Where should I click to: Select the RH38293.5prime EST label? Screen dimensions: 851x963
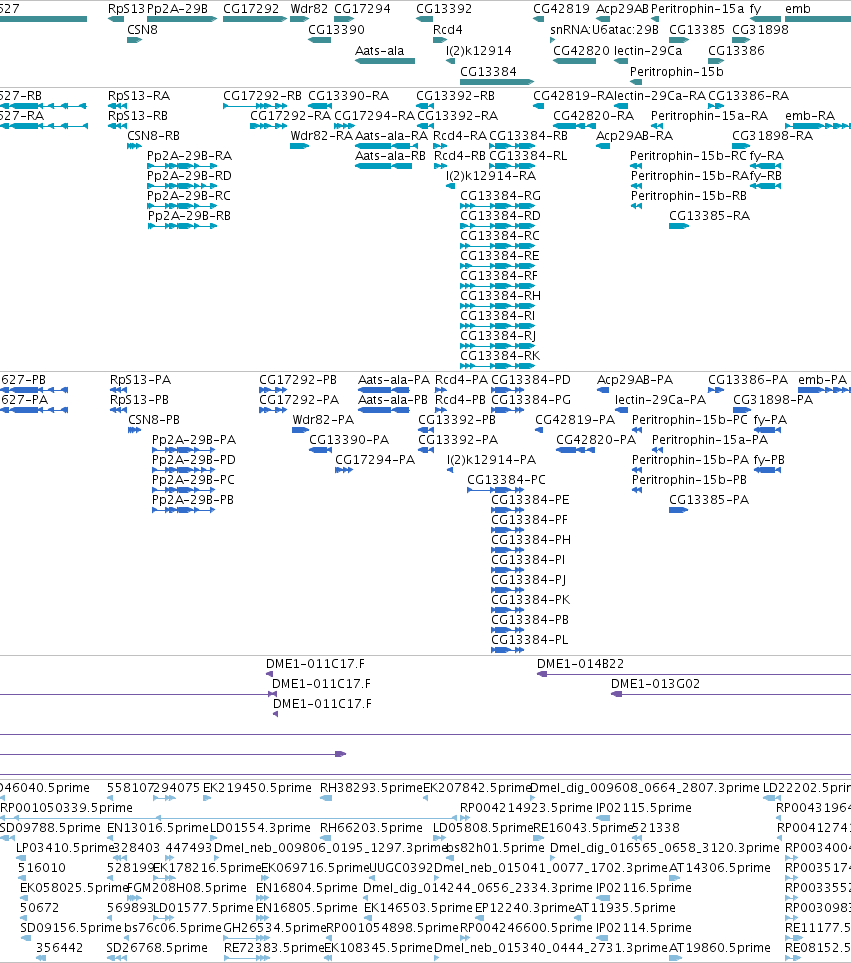[x=371, y=787]
